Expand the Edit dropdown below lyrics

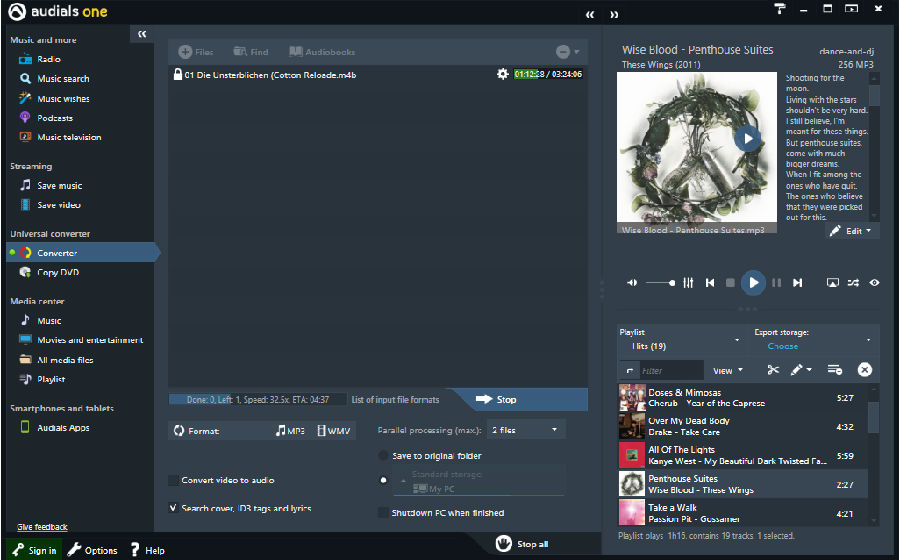pyautogui.click(x=852, y=231)
